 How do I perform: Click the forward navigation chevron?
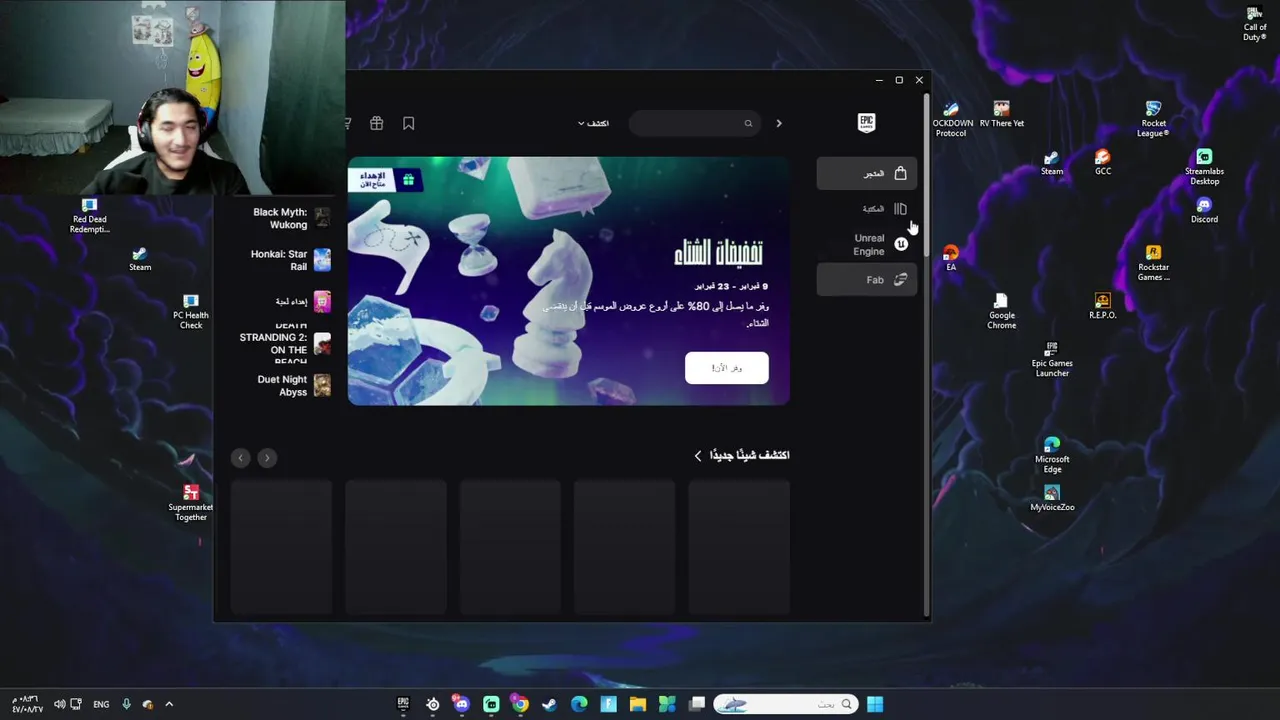point(779,123)
